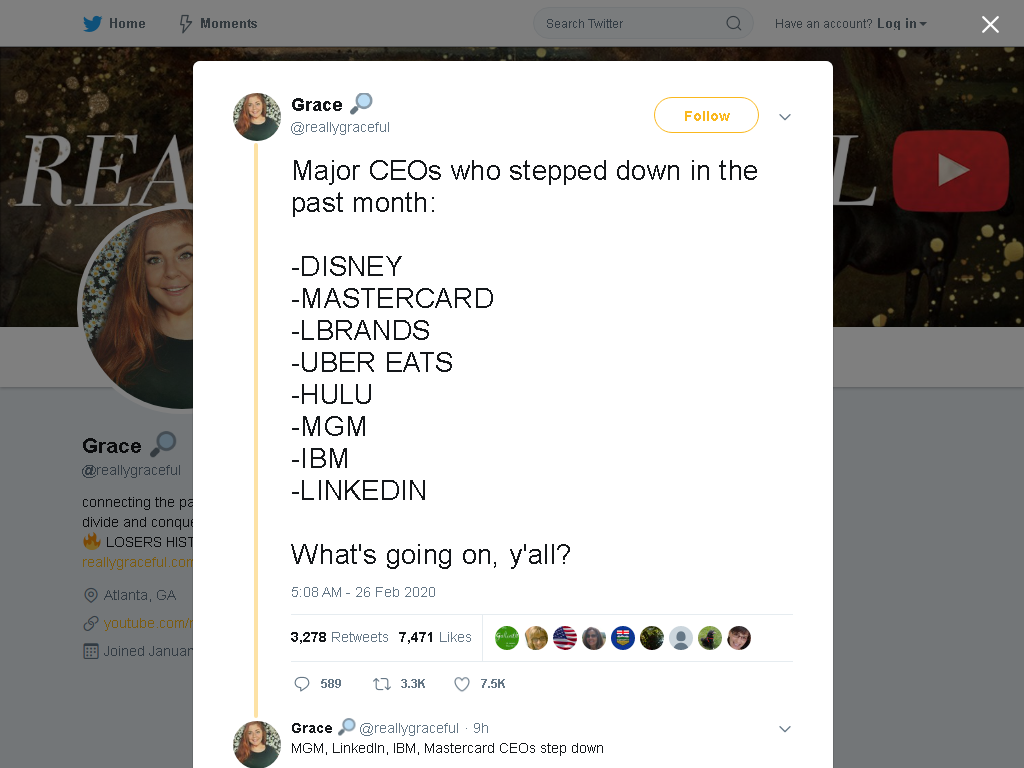The height and width of the screenshot is (768, 1024).
Task: Open the tweet timestamp 26 Feb 2020
Action: pyautogui.click(x=363, y=592)
